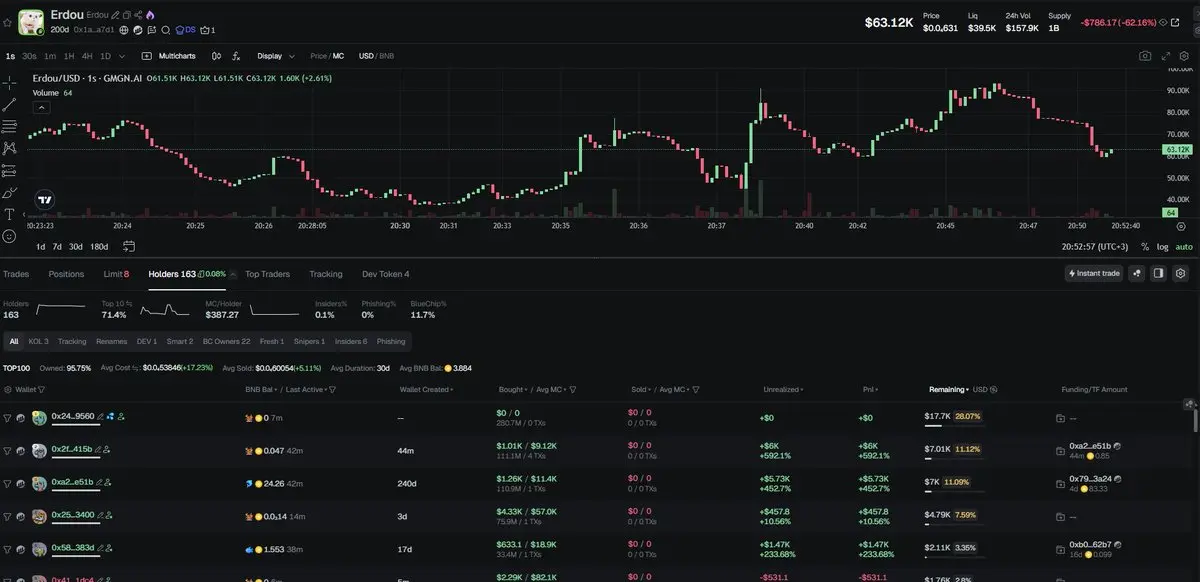Screen dimensions: 1200x582
Task: Toggle filter on wallet 0x24..9560 row
Action: click(x=8, y=417)
